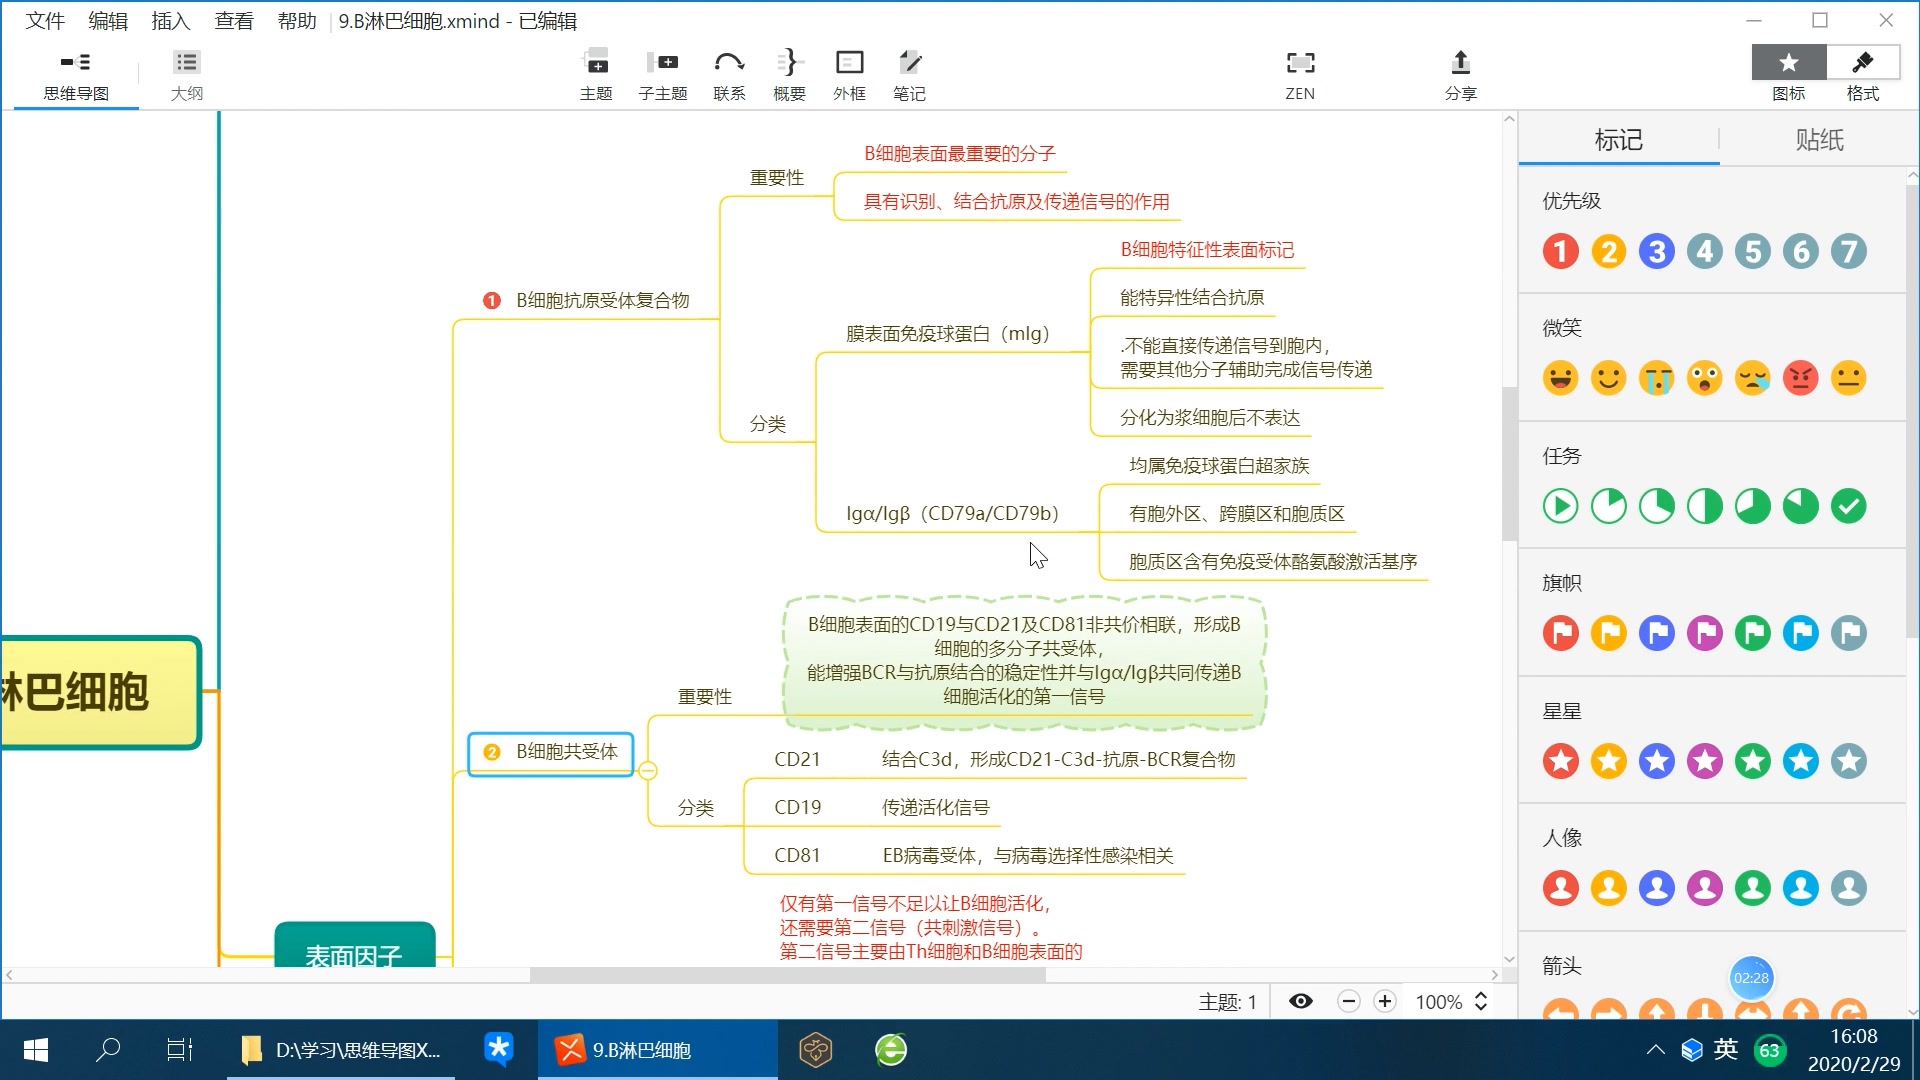Open the 插入 menu
Image resolution: width=1920 pixels, height=1080 pixels.
[171, 21]
